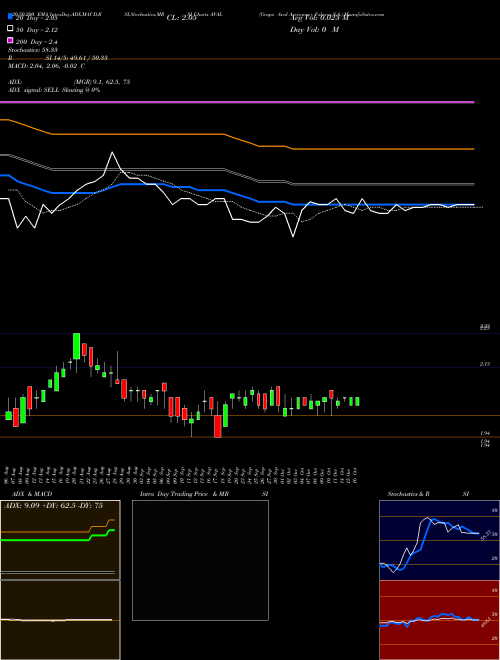500x660 pixels.
Task: Click the magenta 200 Day legend swatch
Action: click(x=10, y=40)
